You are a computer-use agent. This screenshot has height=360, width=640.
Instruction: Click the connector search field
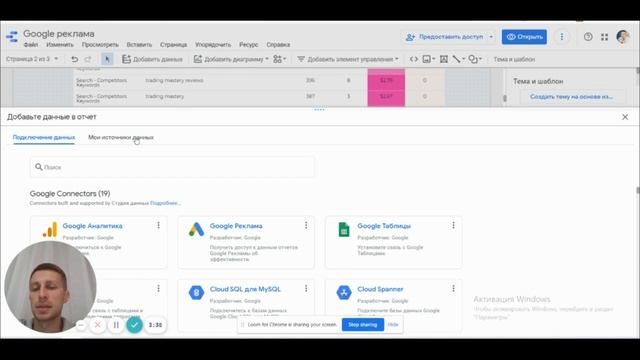tap(172, 167)
